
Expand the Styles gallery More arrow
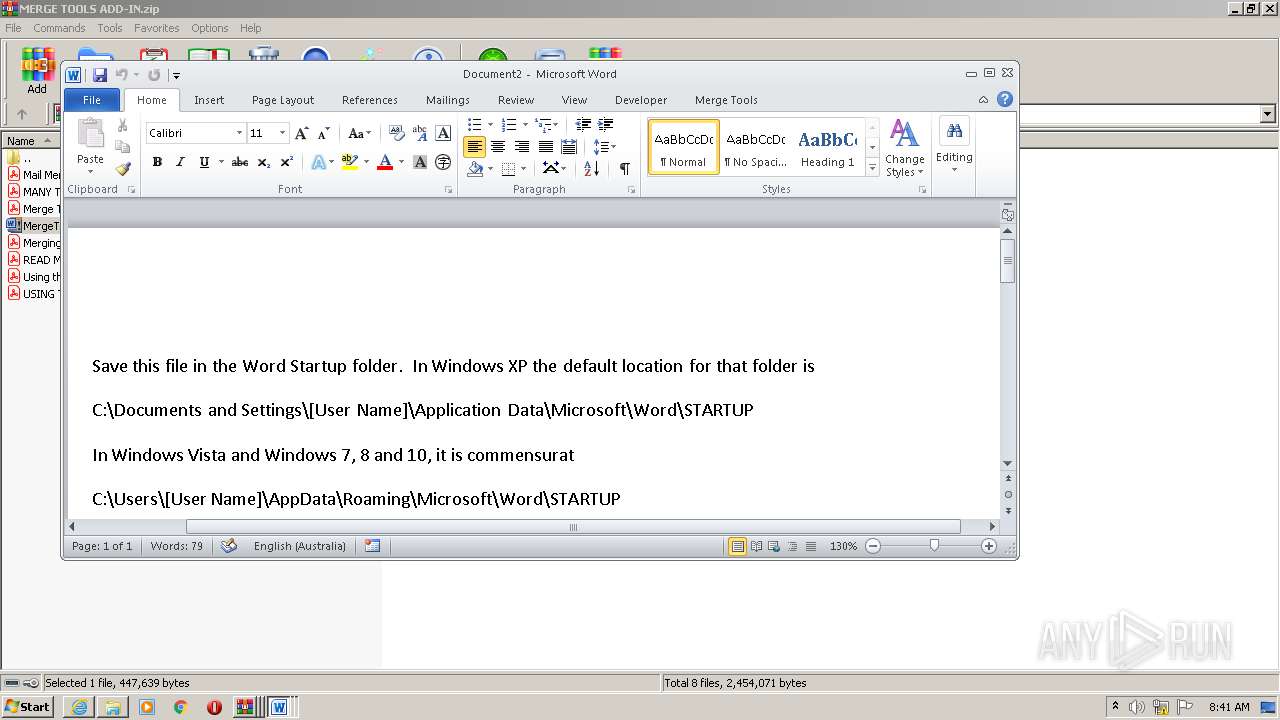pyautogui.click(x=873, y=168)
